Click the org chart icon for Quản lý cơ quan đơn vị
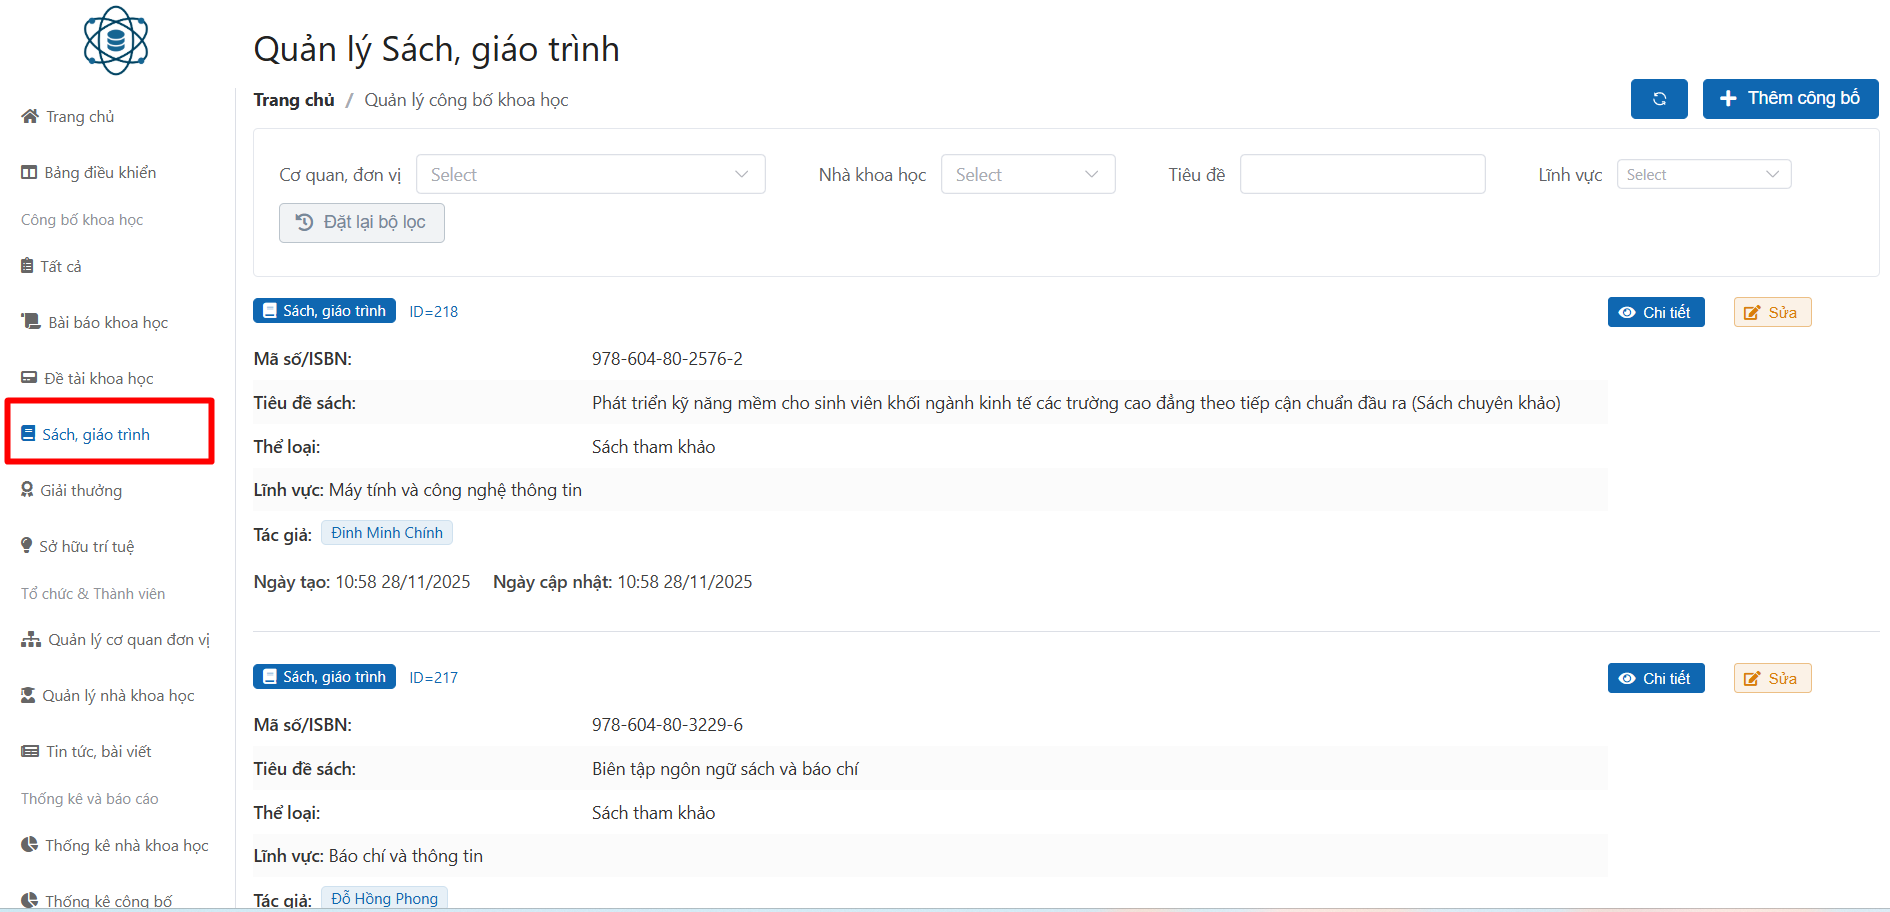Screen dimensions: 1890x912 pyautogui.click(x=31, y=640)
